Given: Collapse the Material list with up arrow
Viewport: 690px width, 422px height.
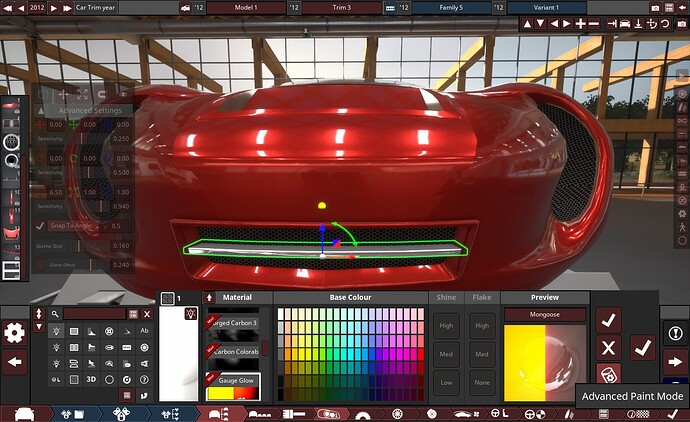Looking at the screenshot, I should pyautogui.click(x=209, y=297).
